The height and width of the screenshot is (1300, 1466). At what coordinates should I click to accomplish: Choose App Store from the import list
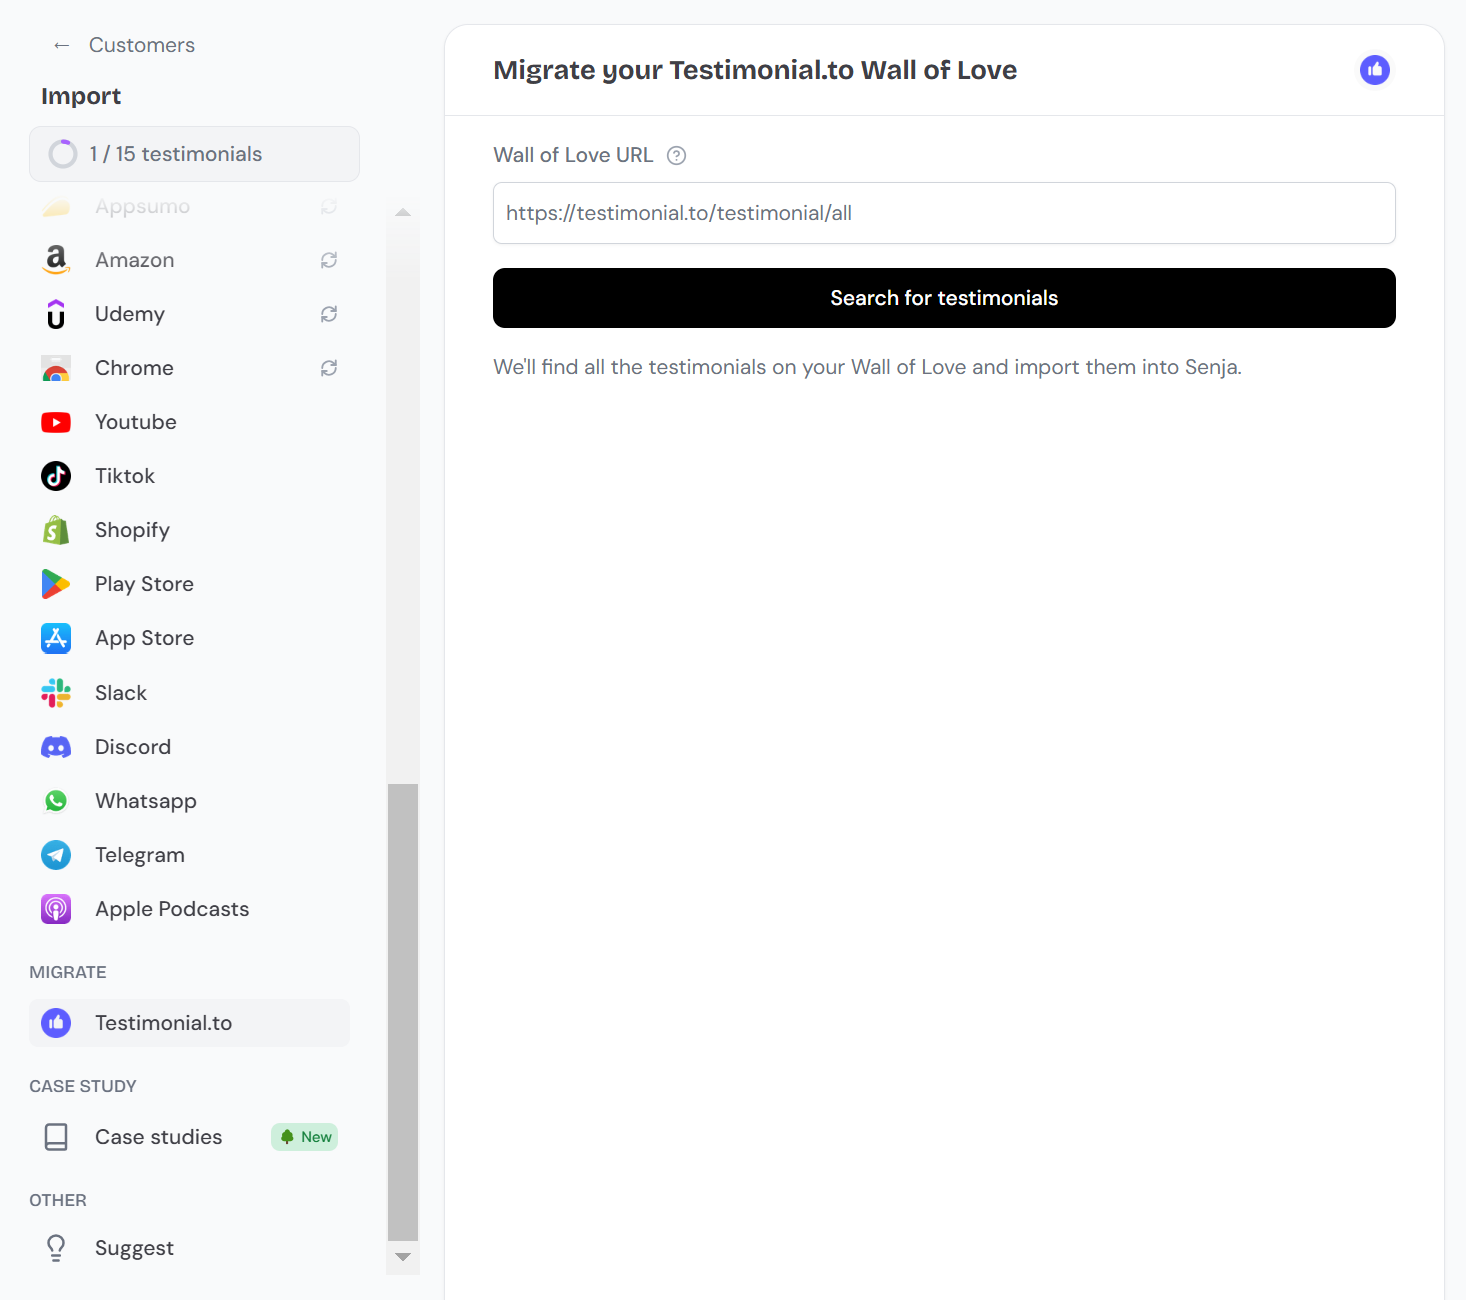point(189,638)
